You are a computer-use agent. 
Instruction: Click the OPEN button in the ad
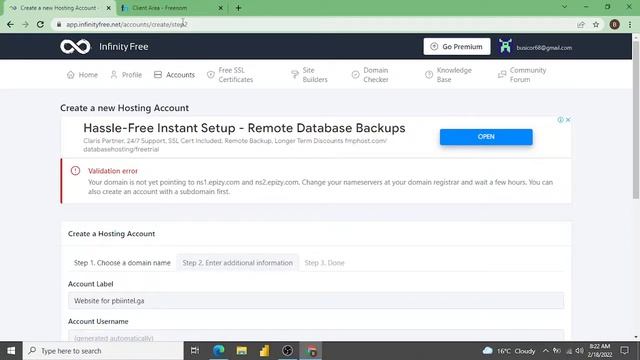coord(486,137)
